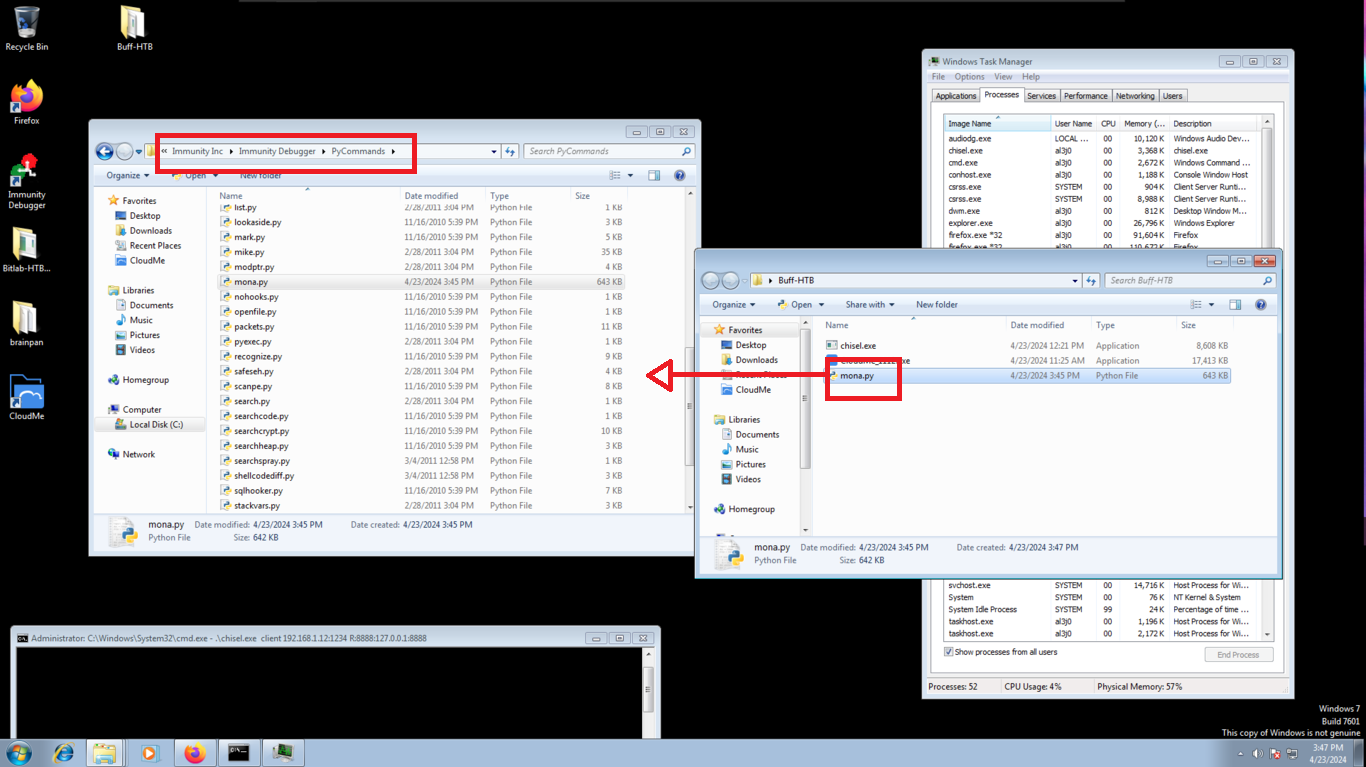This screenshot has height=767, width=1366.
Task: Show hidden system tray icons arrow
Action: [1241, 754]
